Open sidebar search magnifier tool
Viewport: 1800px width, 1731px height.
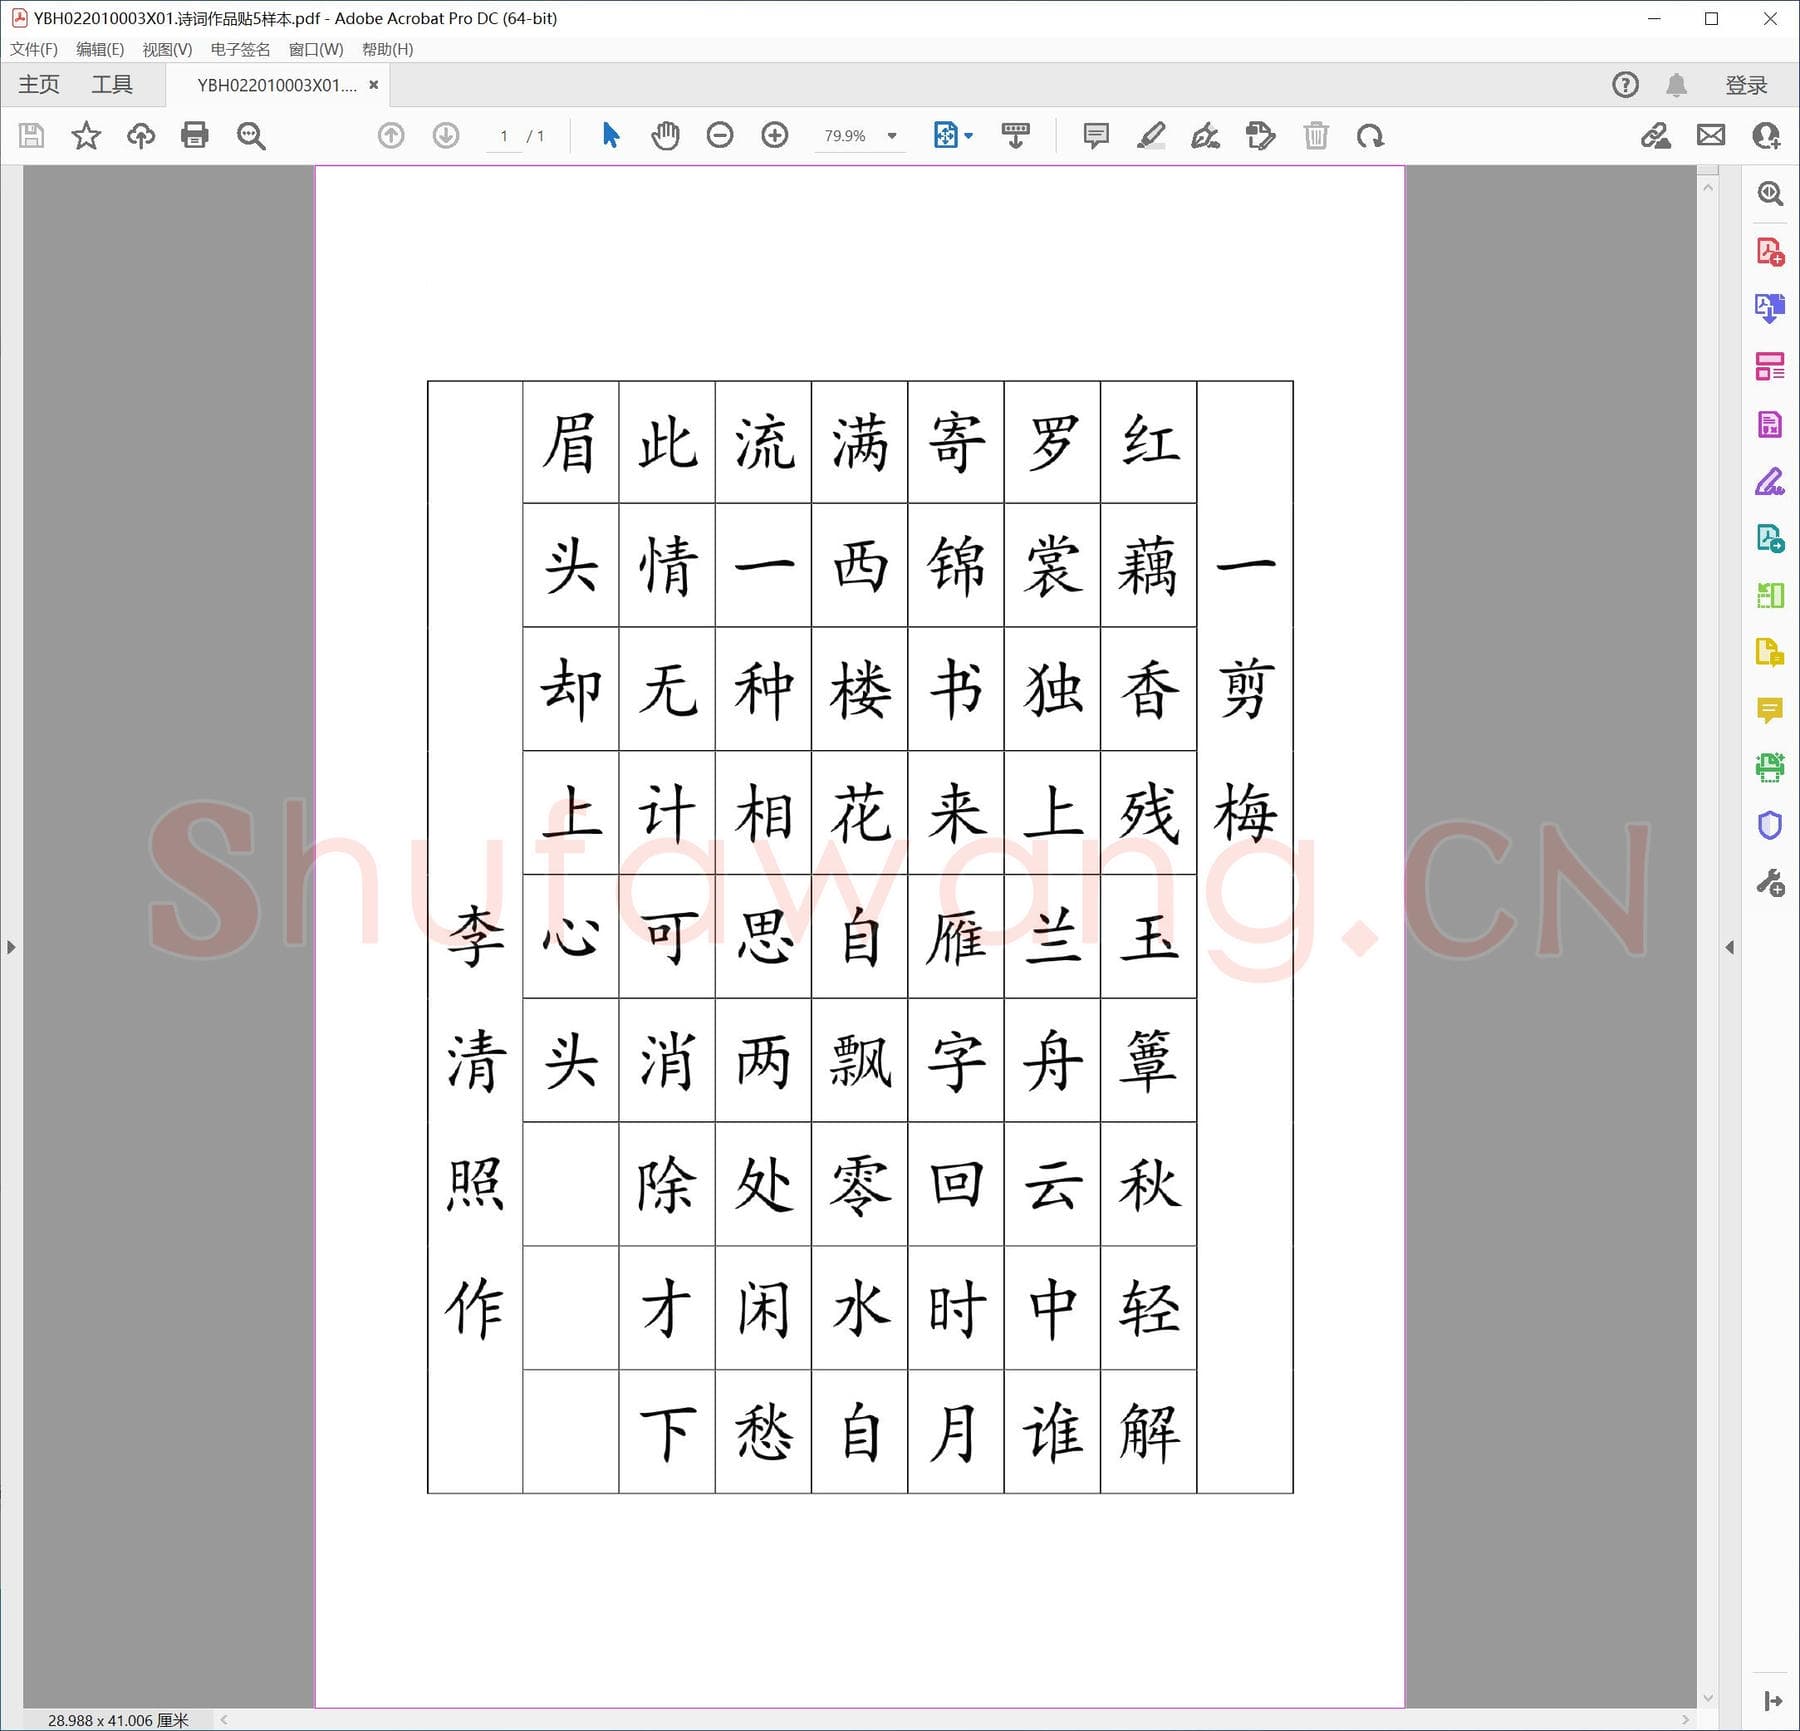[x=1770, y=193]
